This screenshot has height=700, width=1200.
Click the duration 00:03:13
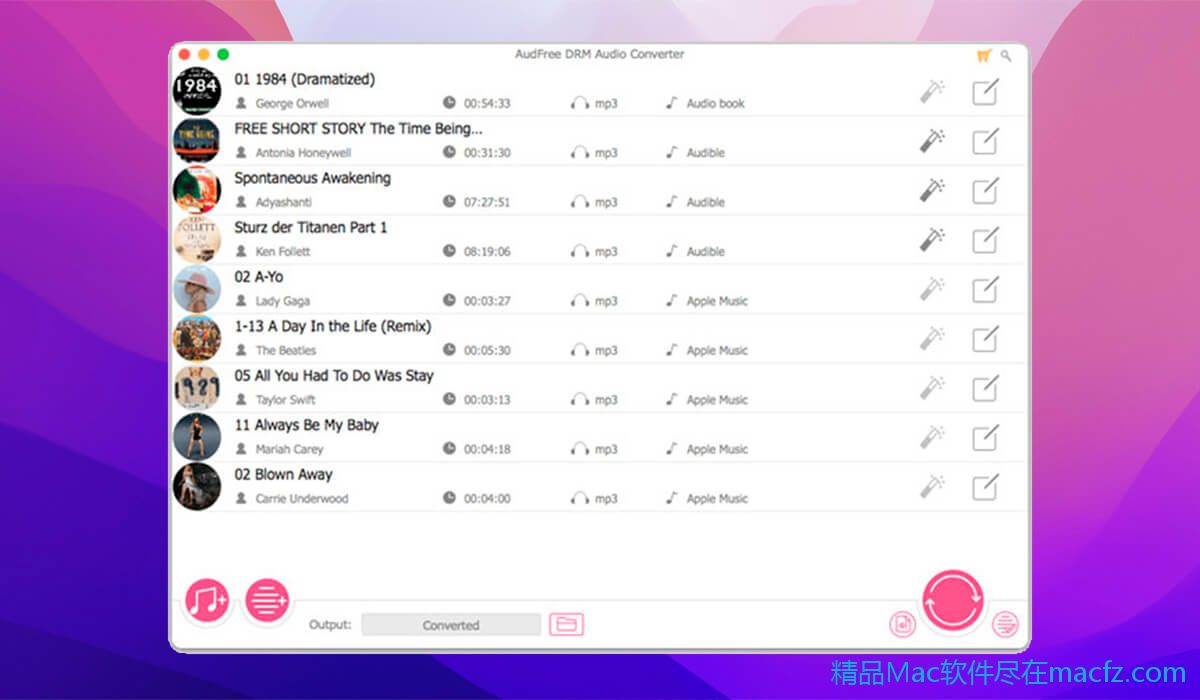pyautogui.click(x=487, y=400)
